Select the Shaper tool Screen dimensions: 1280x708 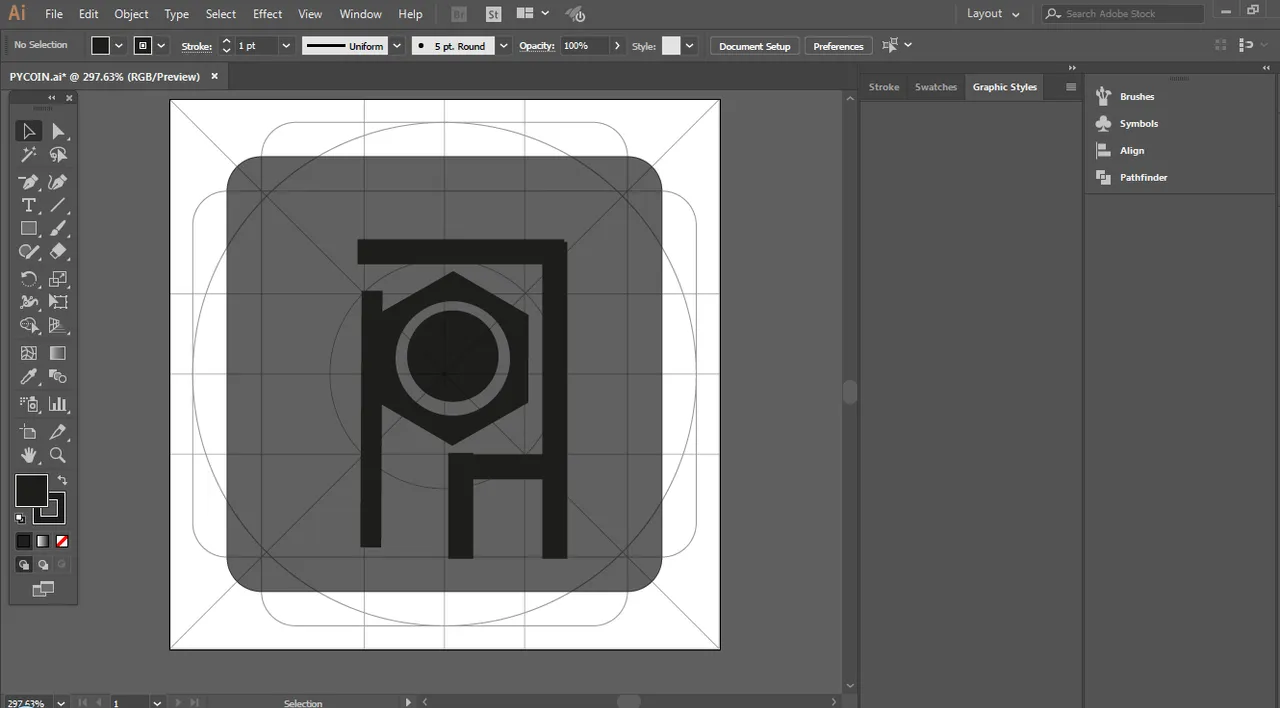pyautogui.click(x=29, y=252)
